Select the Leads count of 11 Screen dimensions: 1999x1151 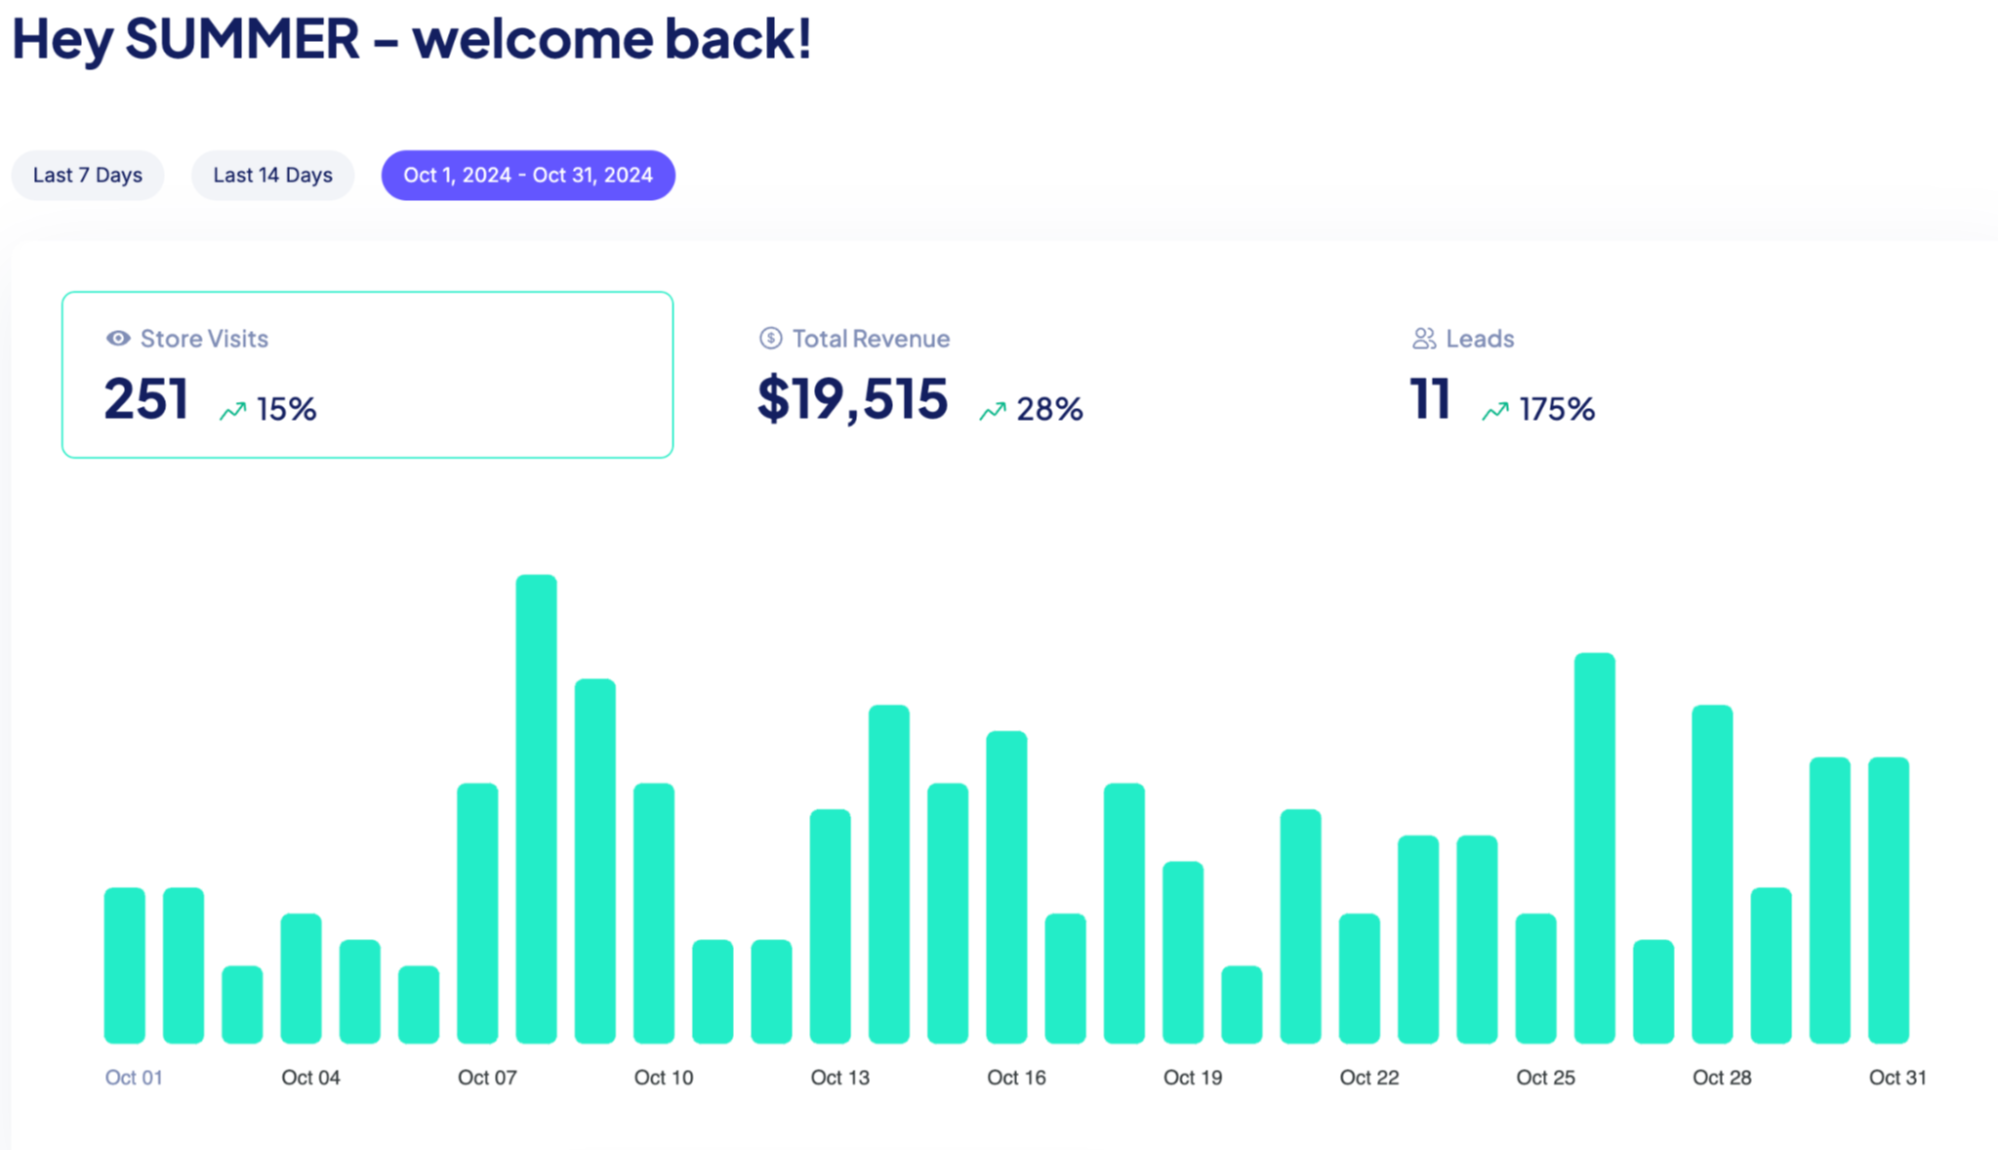click(1430, 399)
